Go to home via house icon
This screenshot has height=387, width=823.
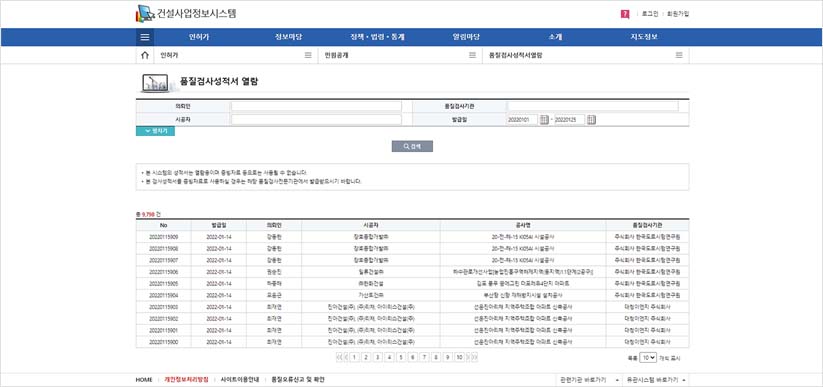(x=145, y=55)
